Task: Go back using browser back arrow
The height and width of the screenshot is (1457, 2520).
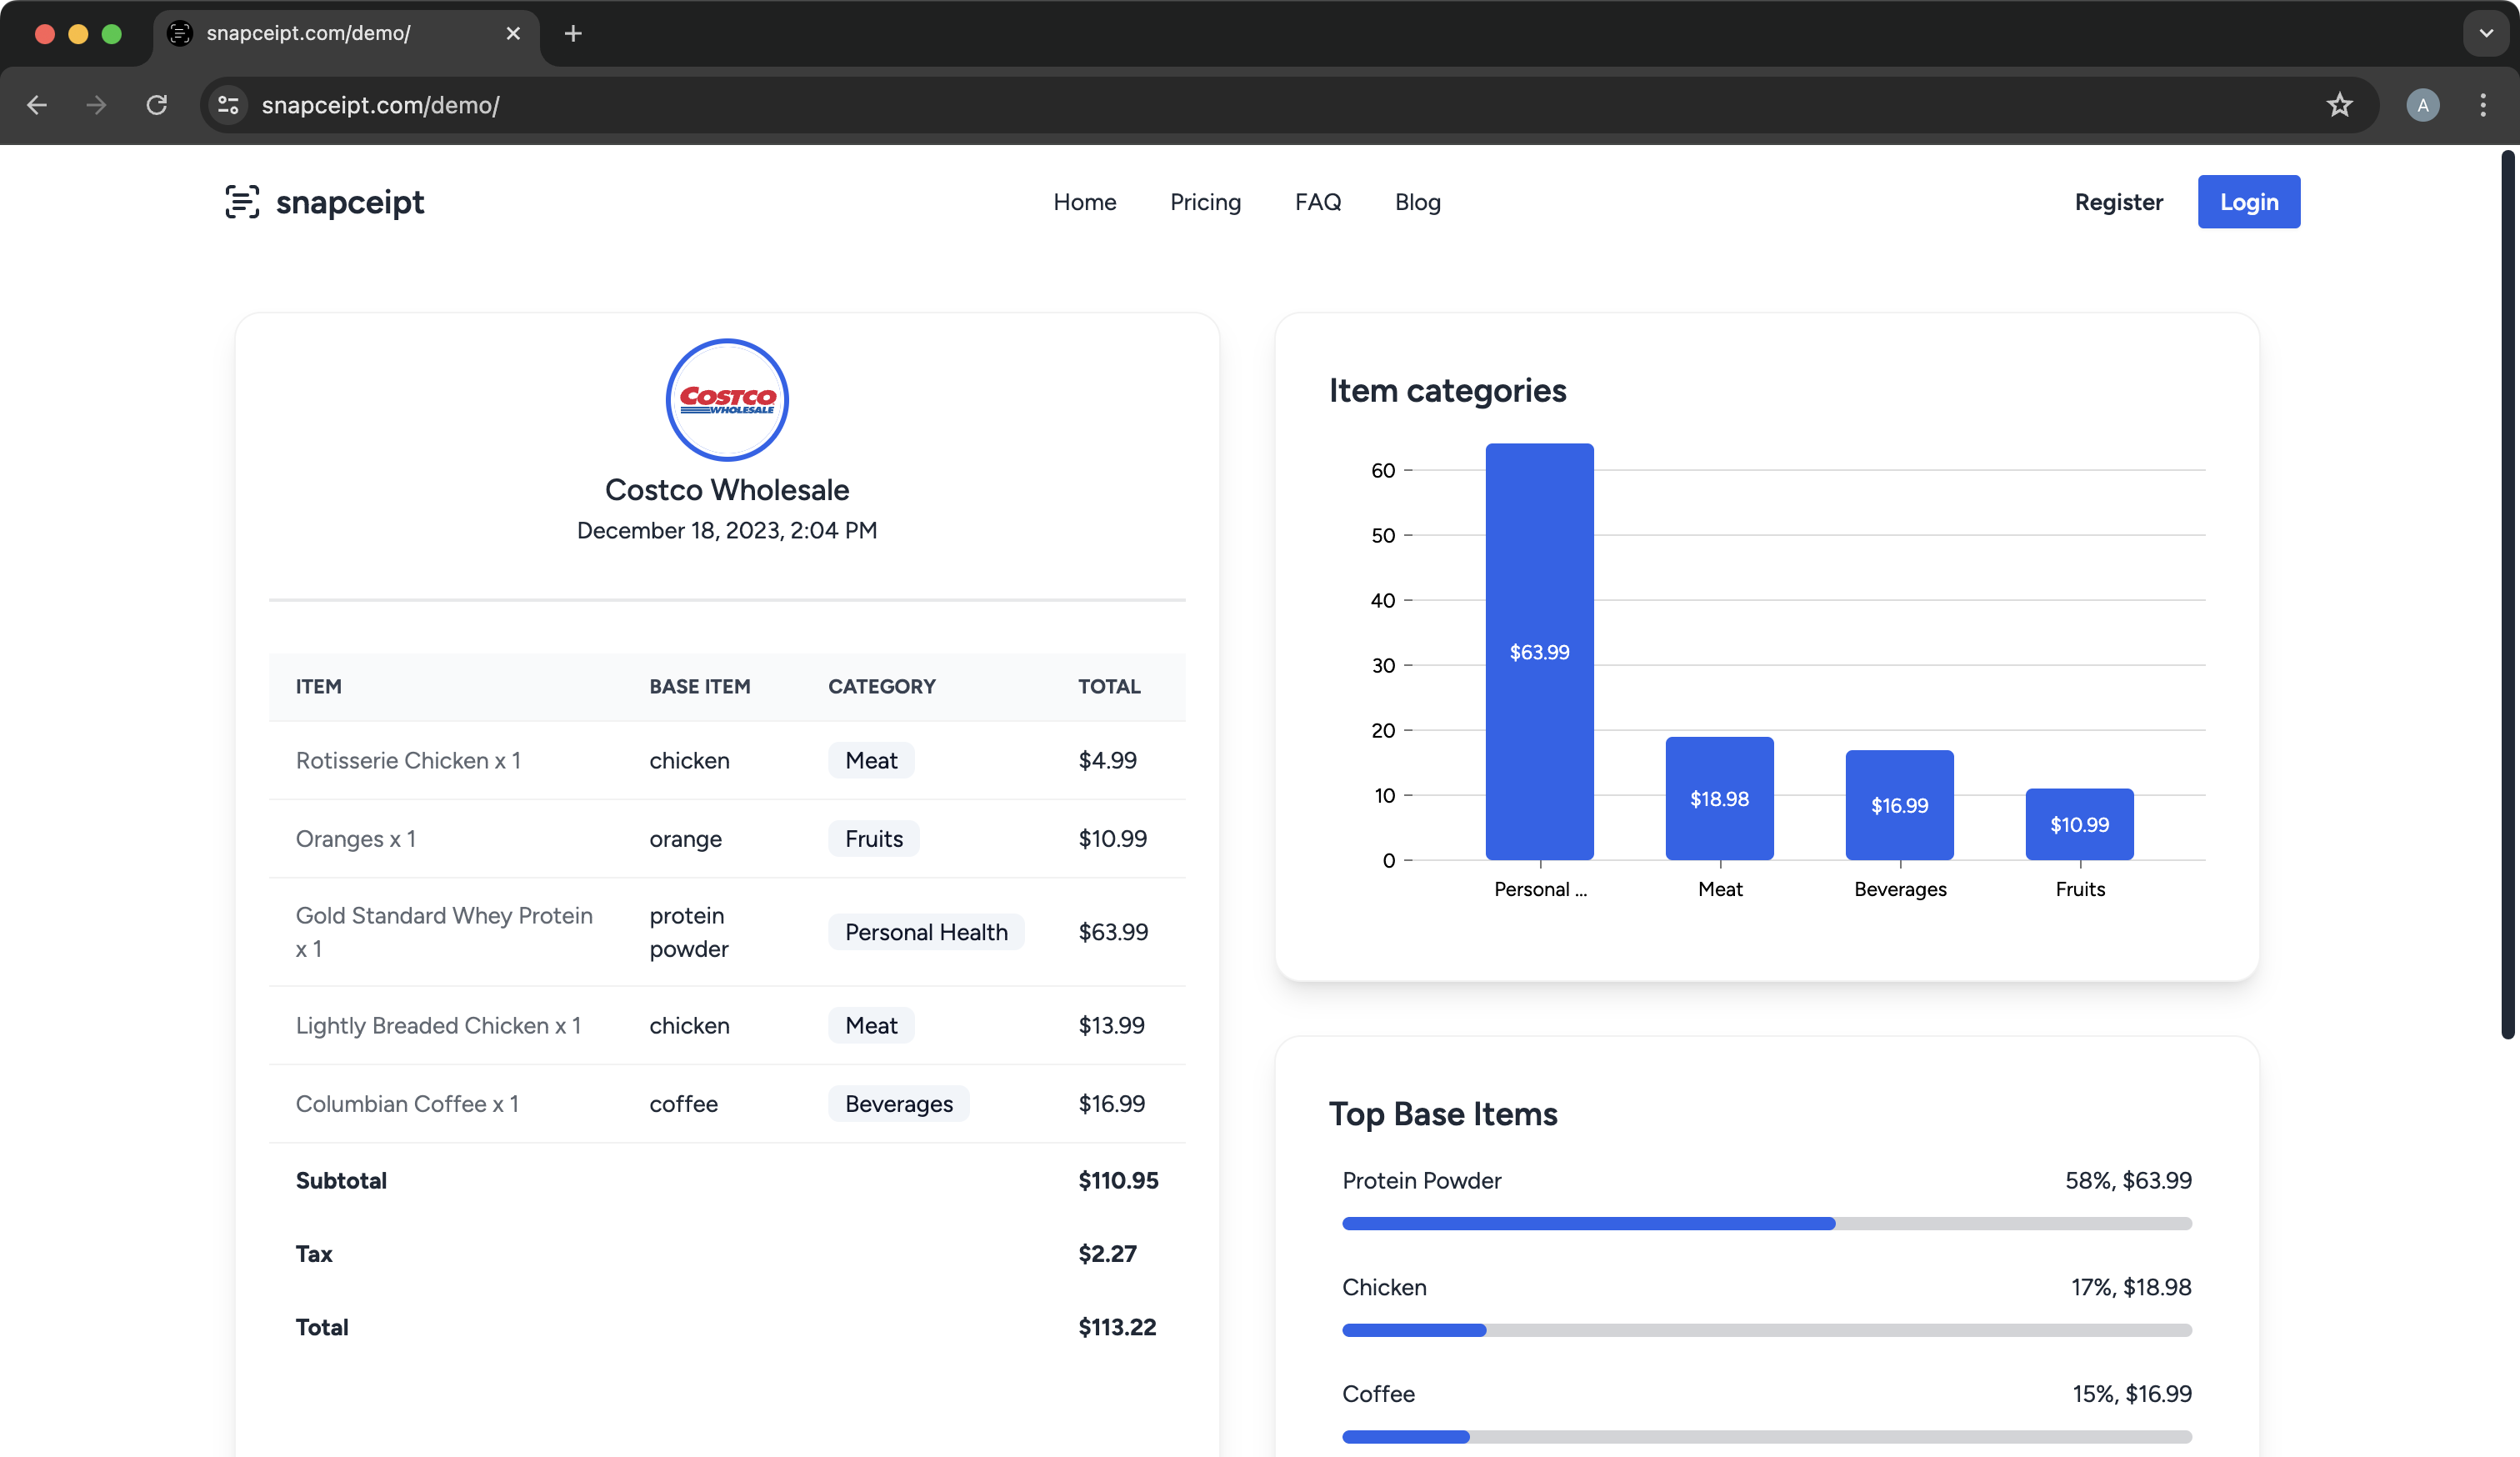Action: pos(37,105)
